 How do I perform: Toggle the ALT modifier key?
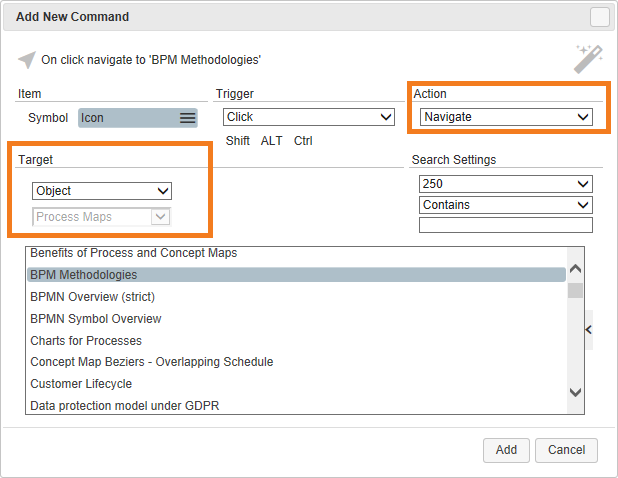click(x=272, y=141)
